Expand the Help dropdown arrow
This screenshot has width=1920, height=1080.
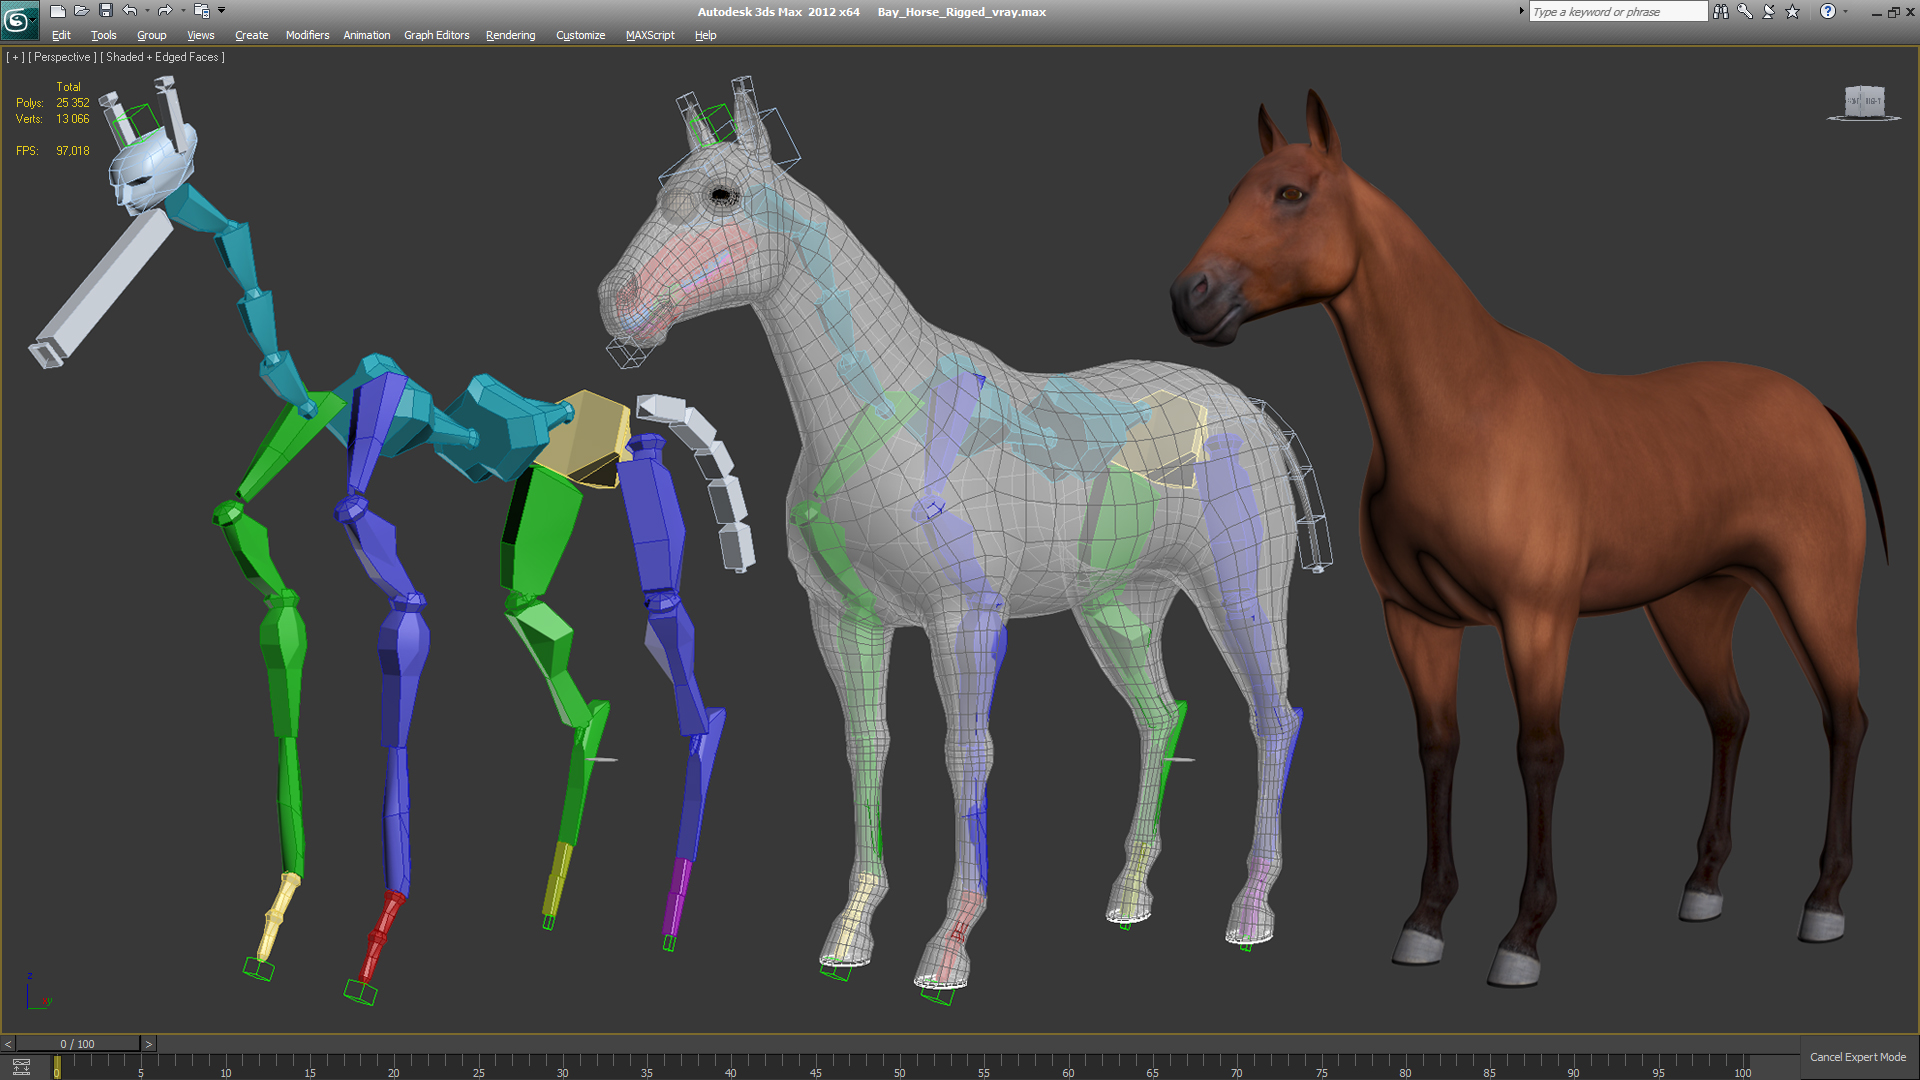tap(1845, 11)
